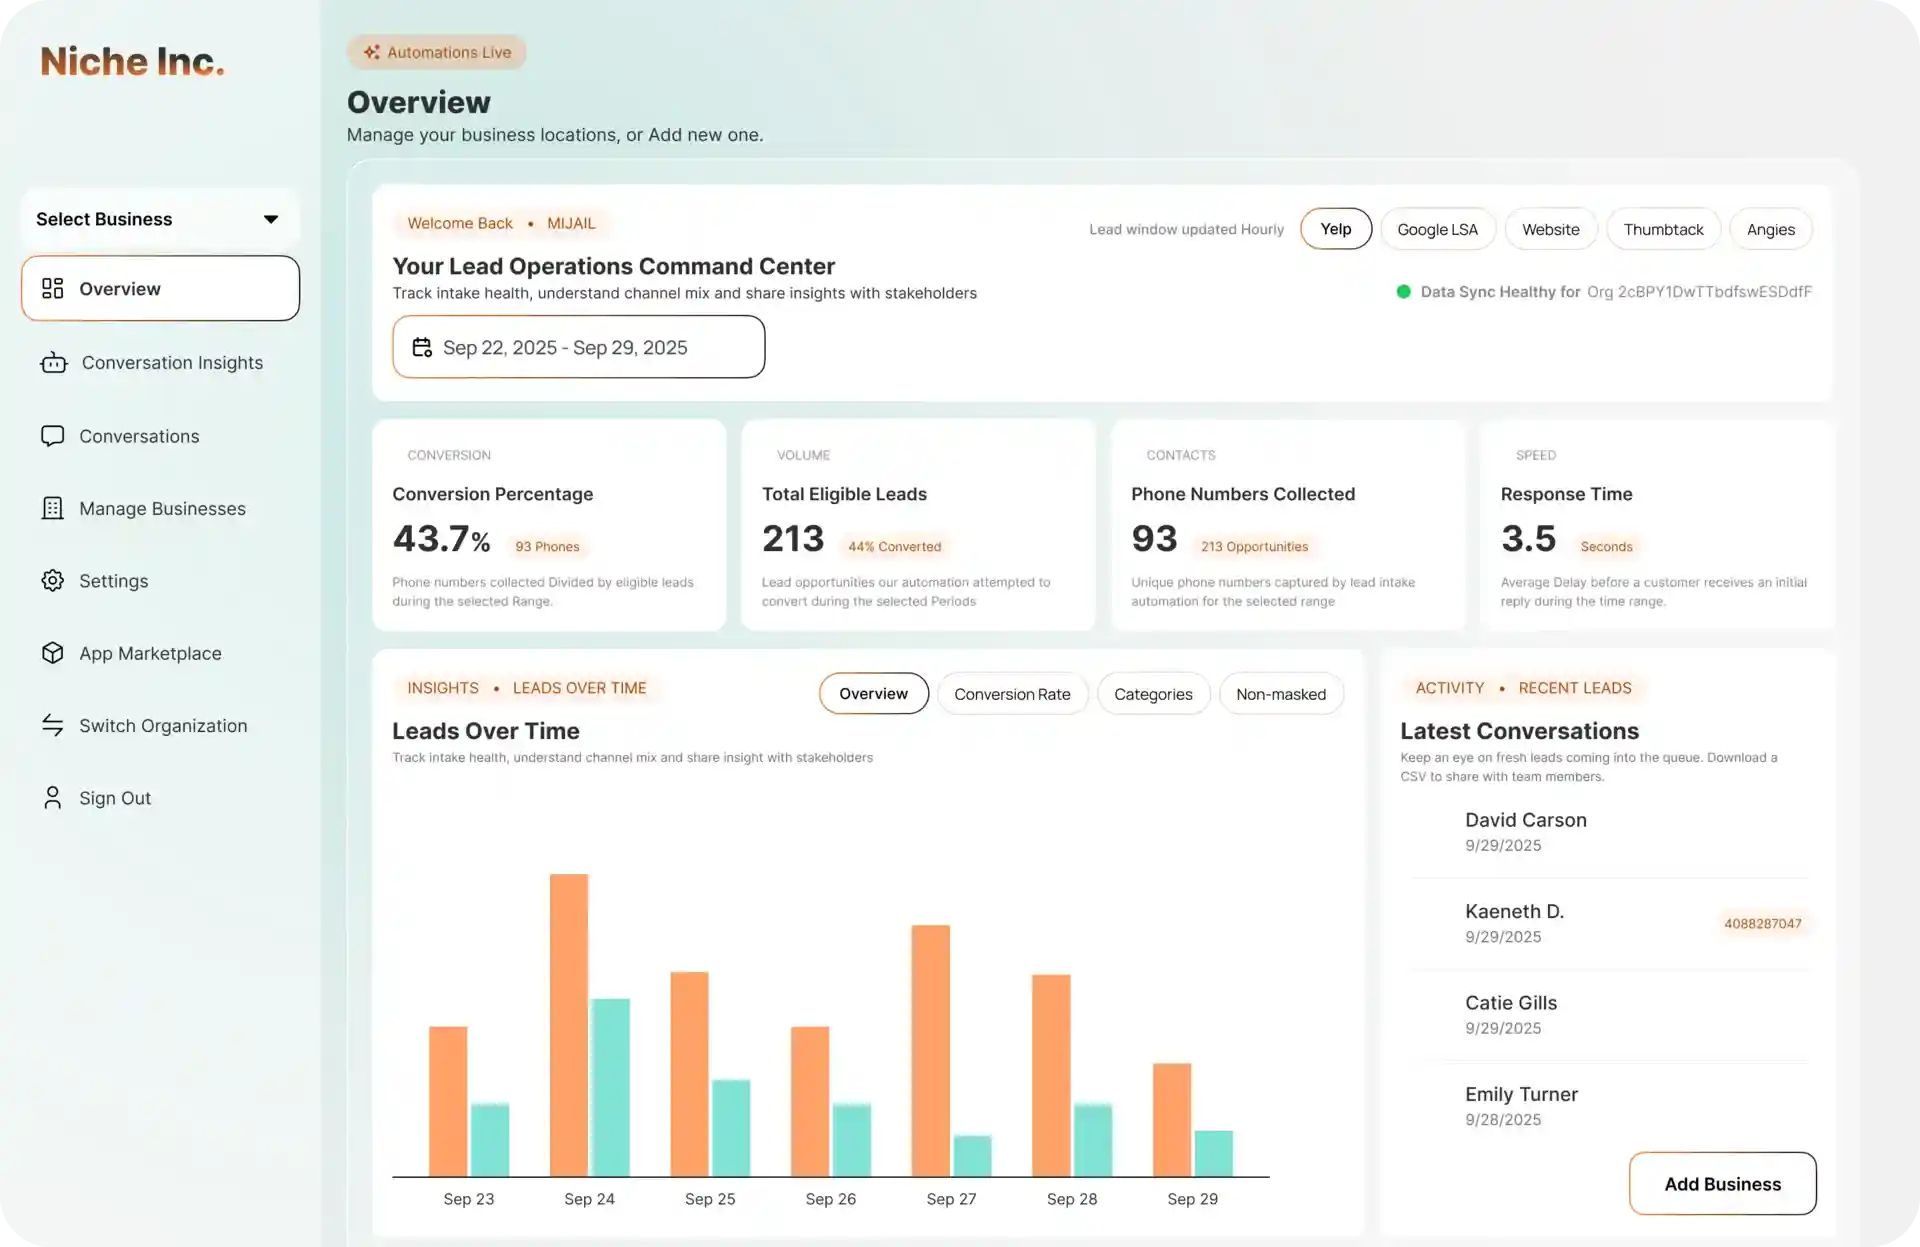
Task: Toggle the Yelp lead channel
Action: [x=1336, y=228]
